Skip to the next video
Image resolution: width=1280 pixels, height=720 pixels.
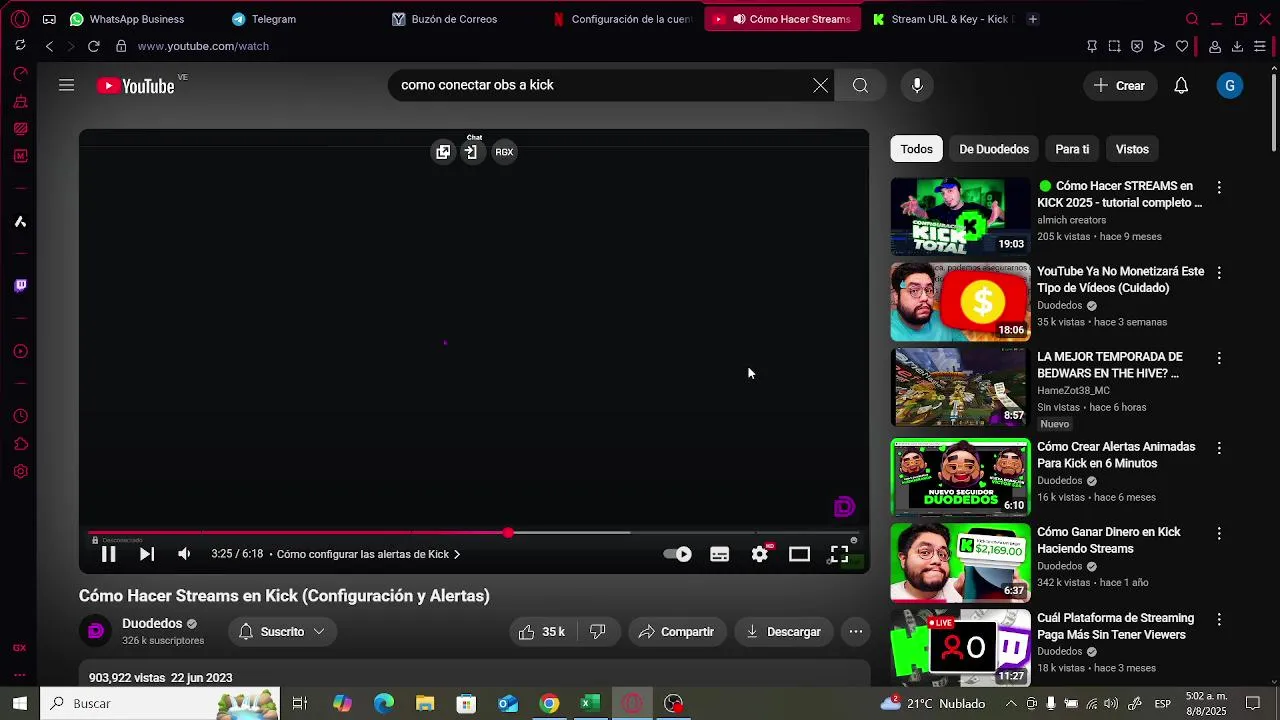pos(147,554)
